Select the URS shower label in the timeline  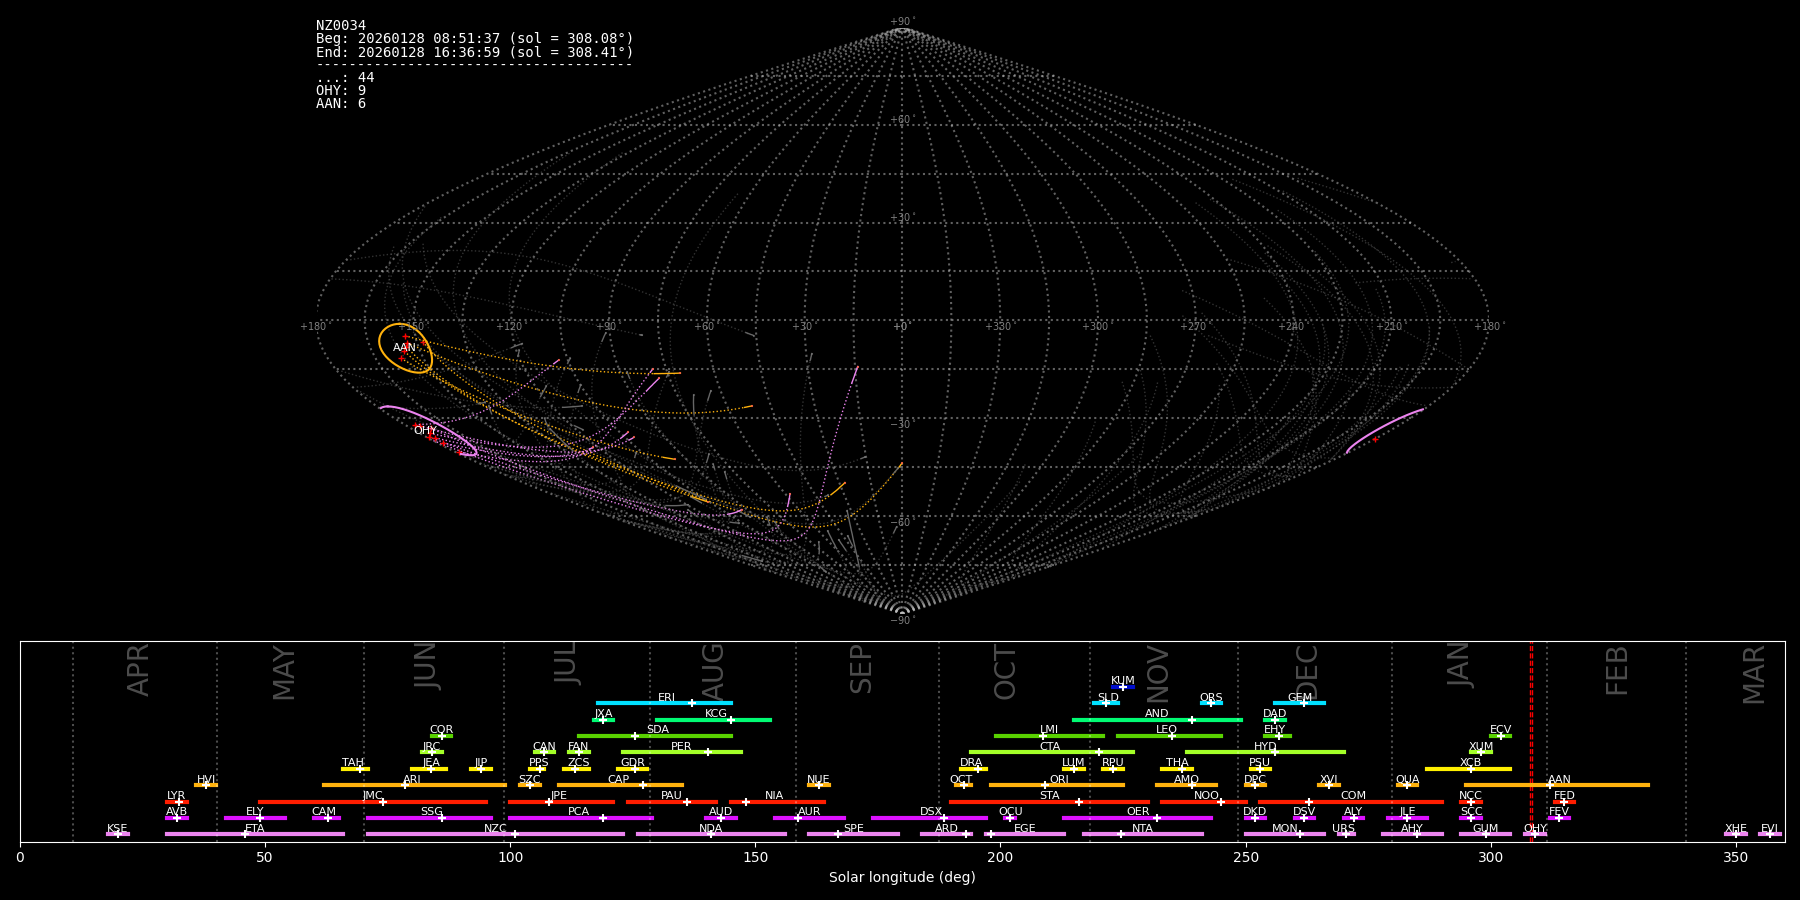[1344, 829]
